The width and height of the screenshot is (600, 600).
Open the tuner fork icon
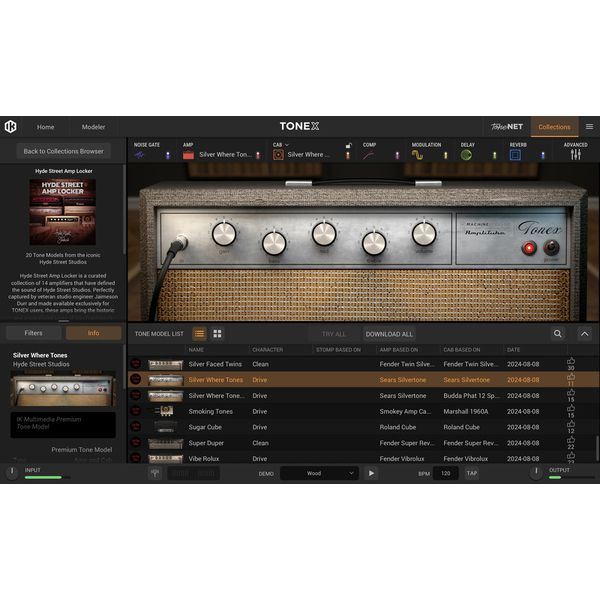(155, 473)
